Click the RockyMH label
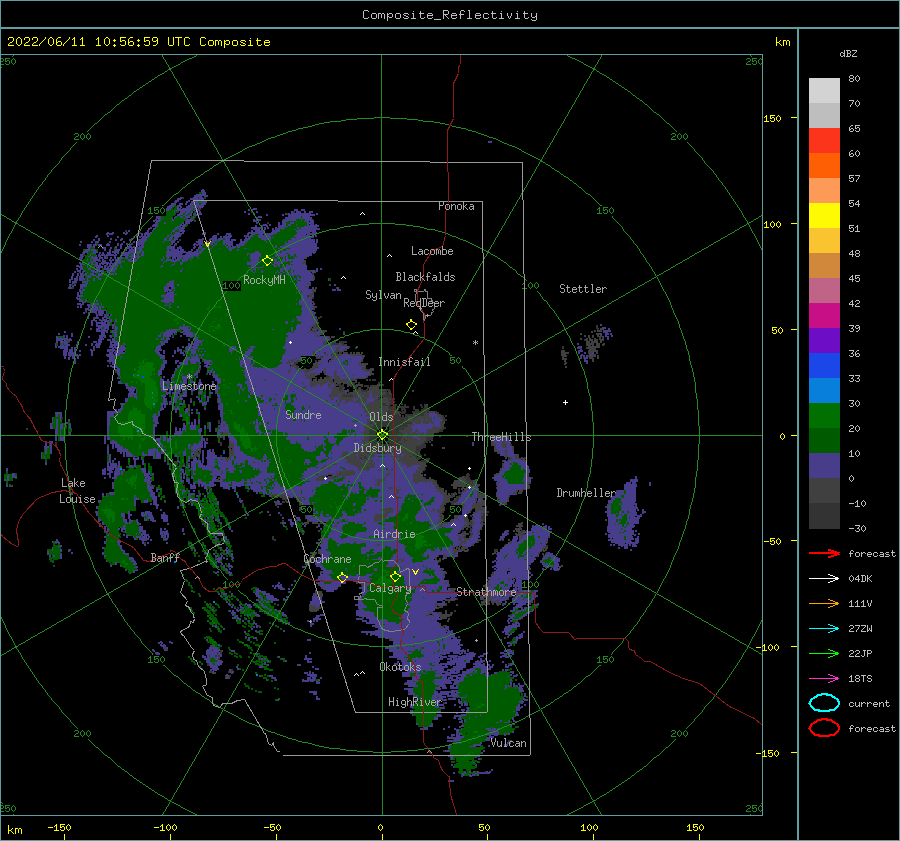900x841 pixels. (x=264, y=280)
